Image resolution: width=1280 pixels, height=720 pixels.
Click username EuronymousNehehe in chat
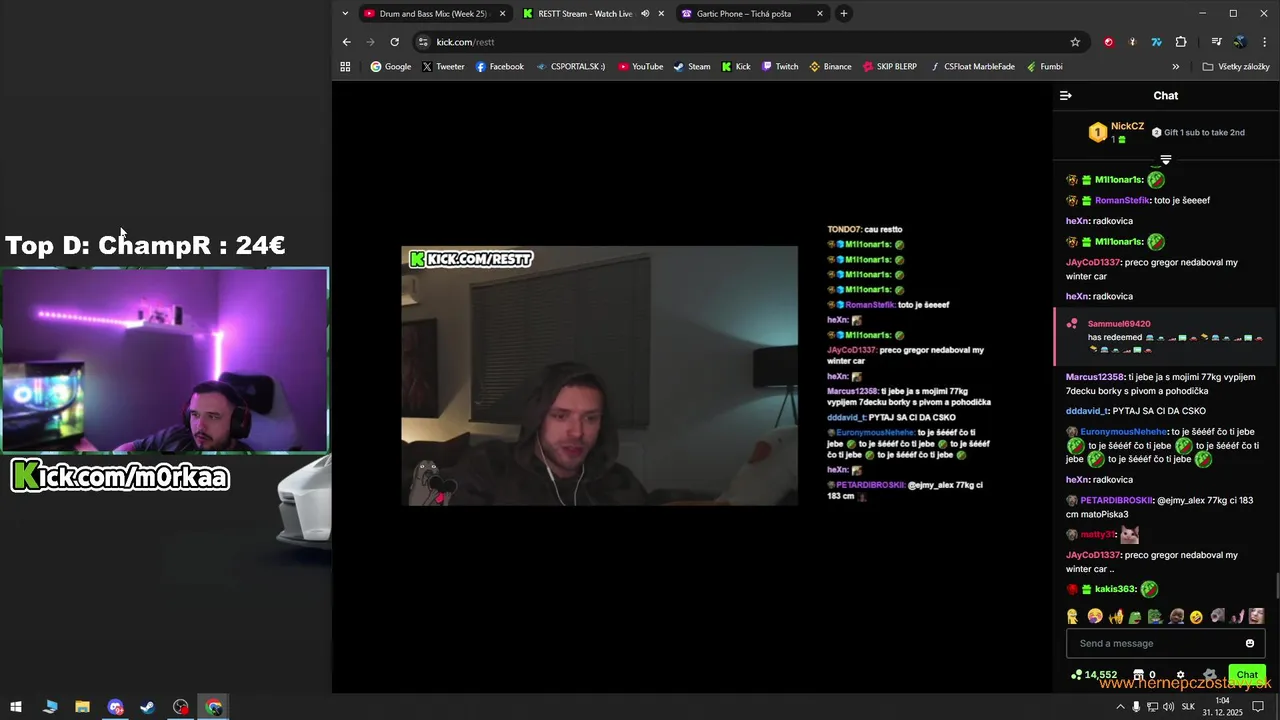1124,432
